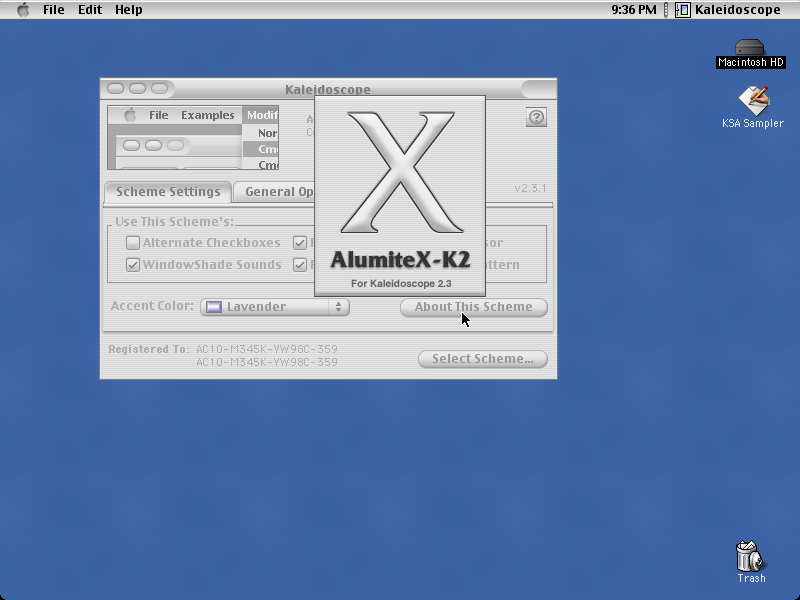Select the Macintosh HD drive icon
The width and height of the screenshot is (800, 600).
pyautogui.click(x=749, y=47)
